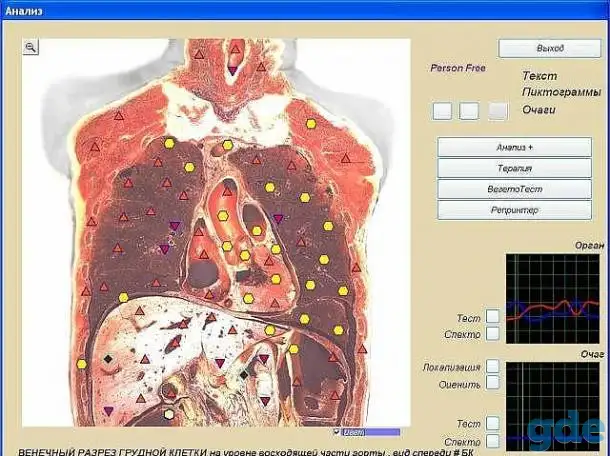The width and height of the screenshot is (610, 456).
Task: Select the Текст label
Action: (539, 76)
